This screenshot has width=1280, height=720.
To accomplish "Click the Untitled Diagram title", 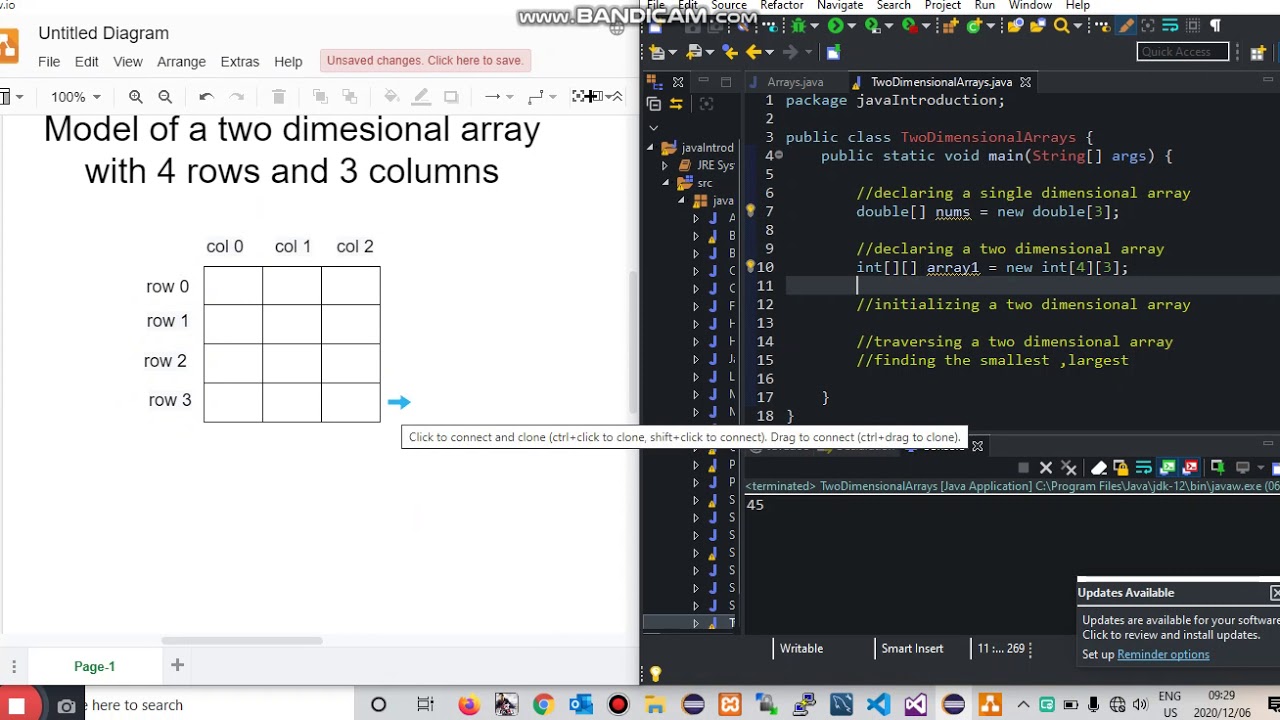I will [104, 33].
